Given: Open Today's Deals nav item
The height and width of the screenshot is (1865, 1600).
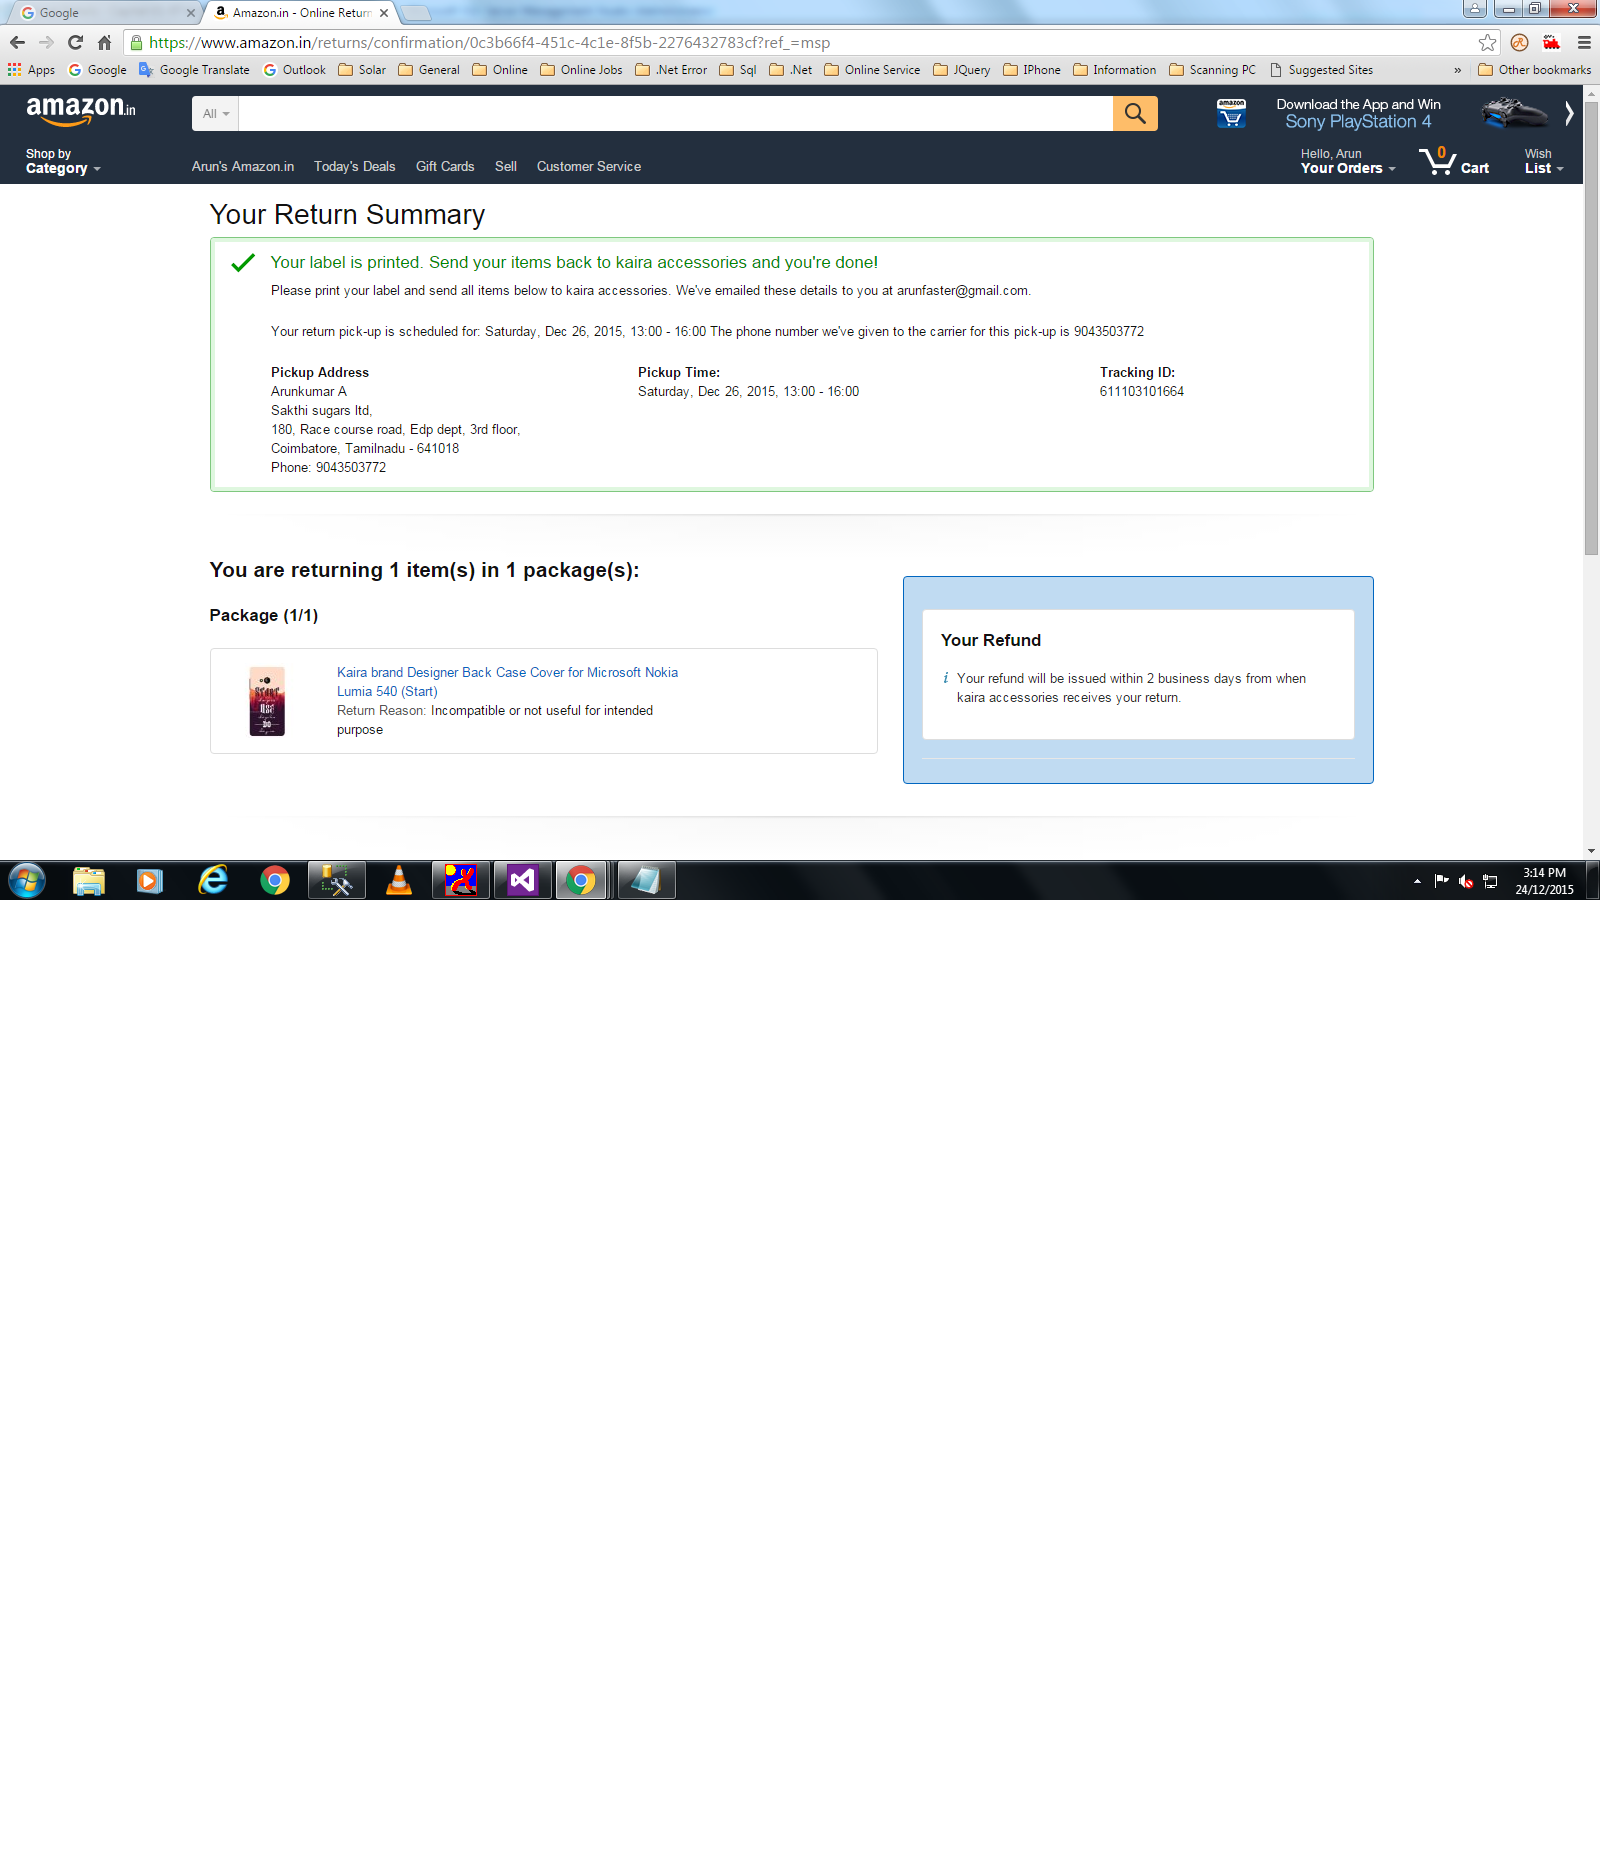Looking at the screenshot, I should click(x=354, y=166).
